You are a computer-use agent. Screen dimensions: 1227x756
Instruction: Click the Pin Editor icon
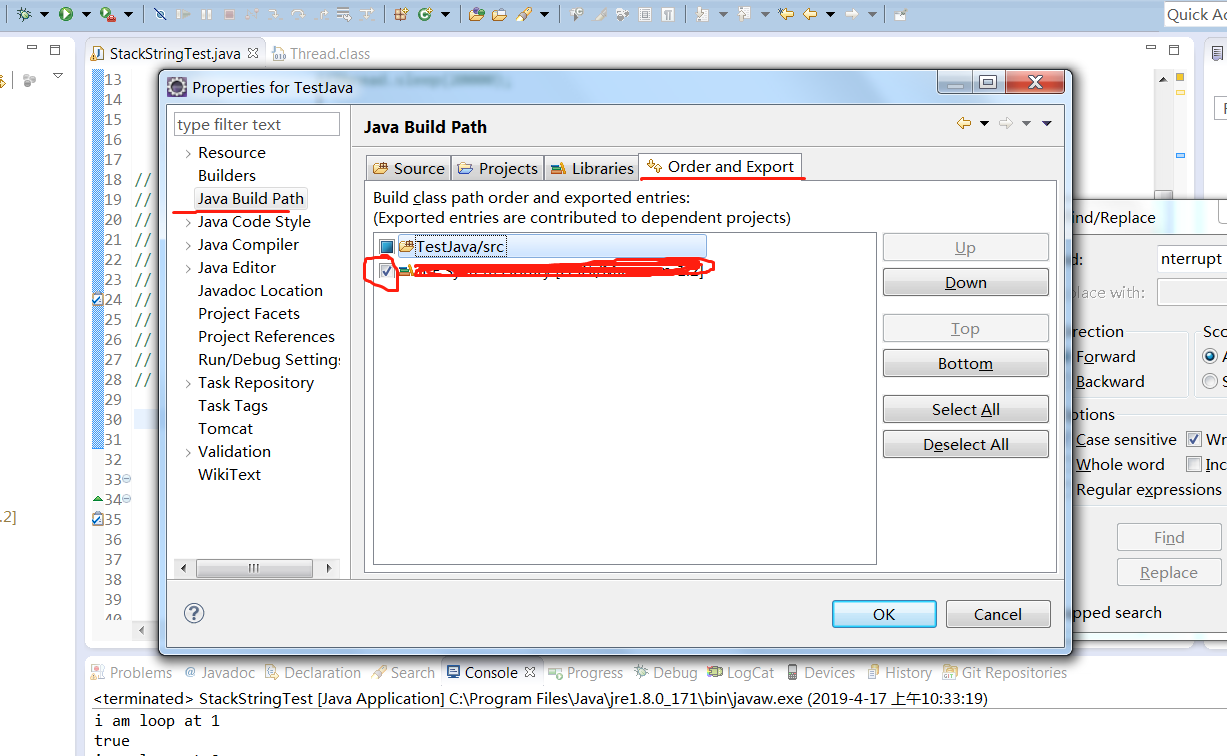click(x=900, y=14)
